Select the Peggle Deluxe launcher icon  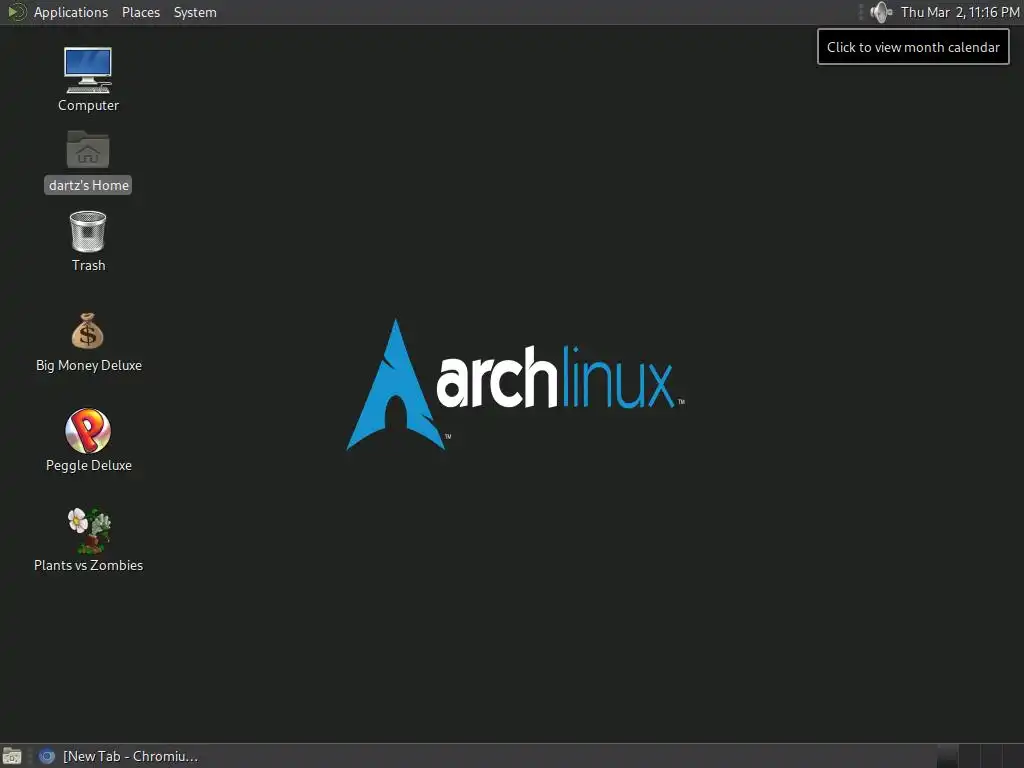click(88, 430)
